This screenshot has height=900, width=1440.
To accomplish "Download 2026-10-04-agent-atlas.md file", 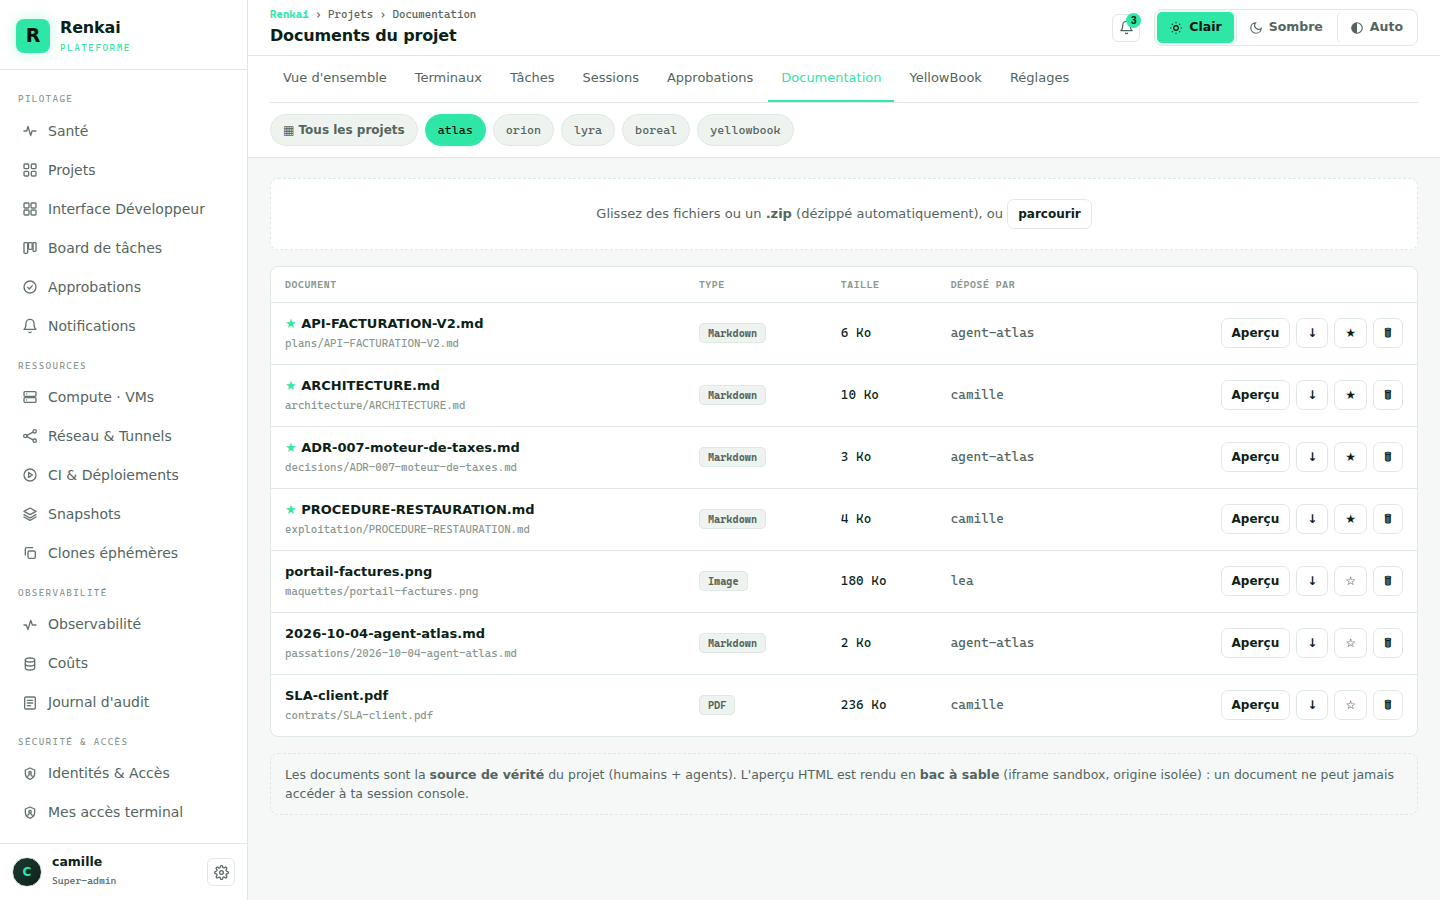I will [1312, 643].
